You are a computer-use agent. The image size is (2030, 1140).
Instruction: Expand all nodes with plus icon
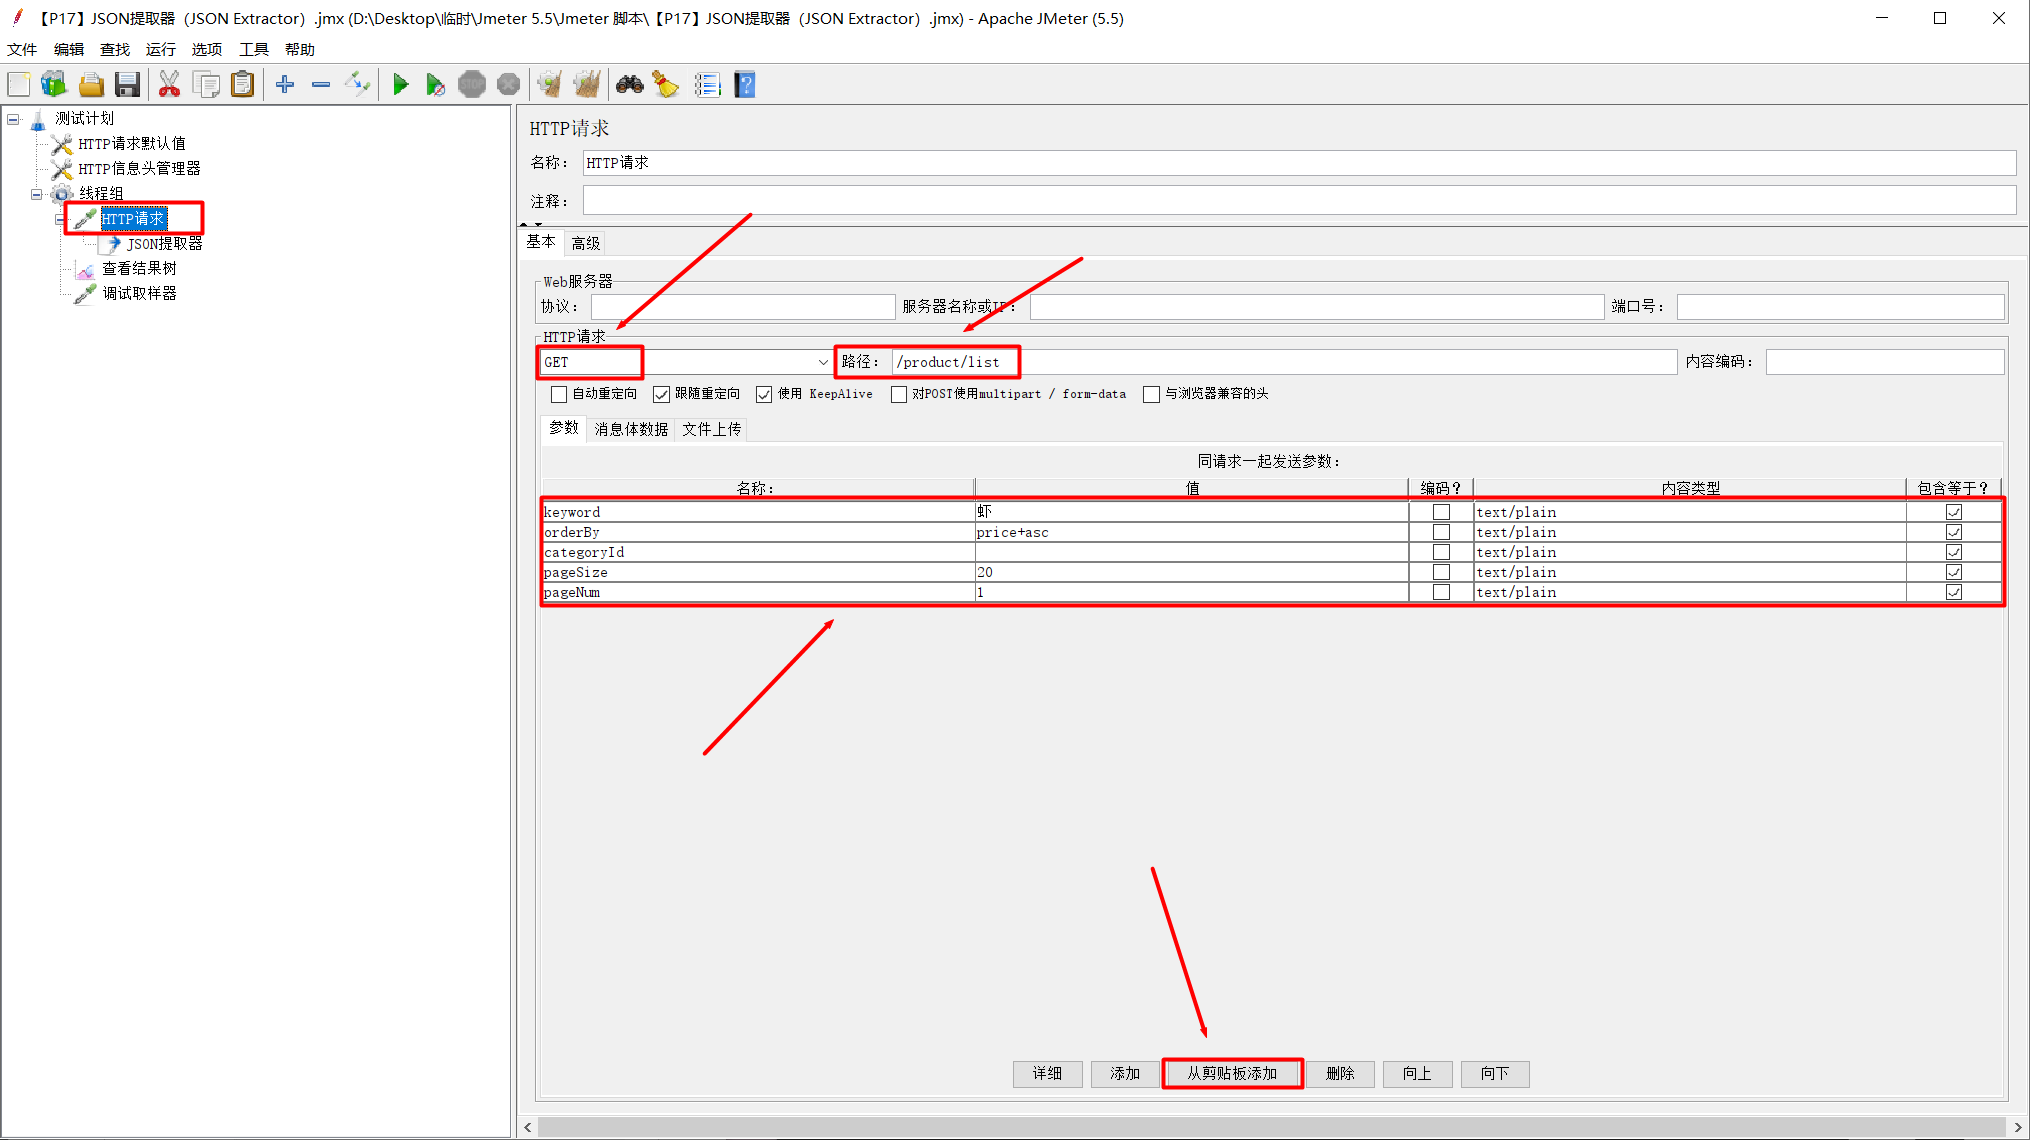click(285, 85)
